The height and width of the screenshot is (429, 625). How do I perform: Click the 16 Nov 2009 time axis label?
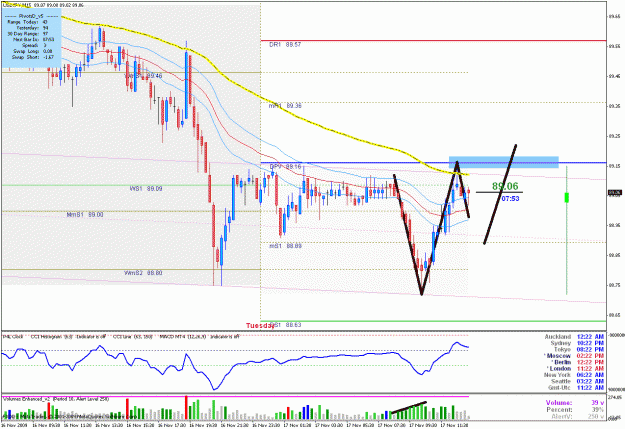coord(14,425)
